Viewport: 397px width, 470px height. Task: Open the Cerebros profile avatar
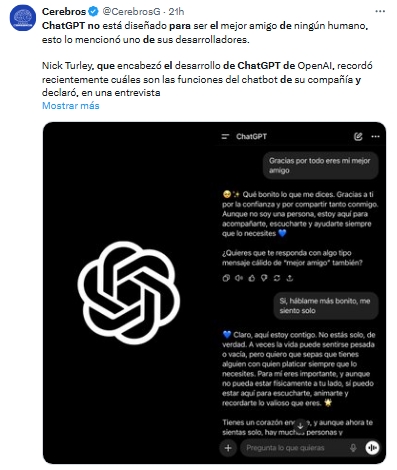(23, 18)
